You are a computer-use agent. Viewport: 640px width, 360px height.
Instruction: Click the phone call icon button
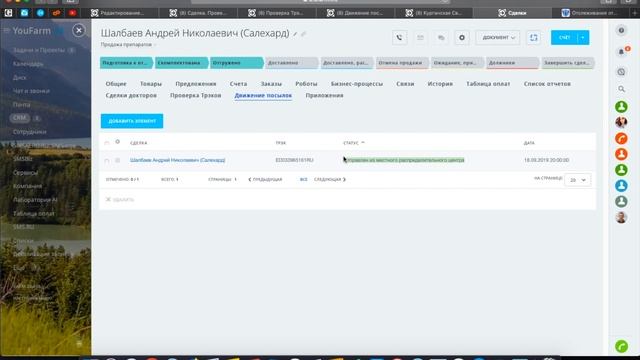pos(399,38)
